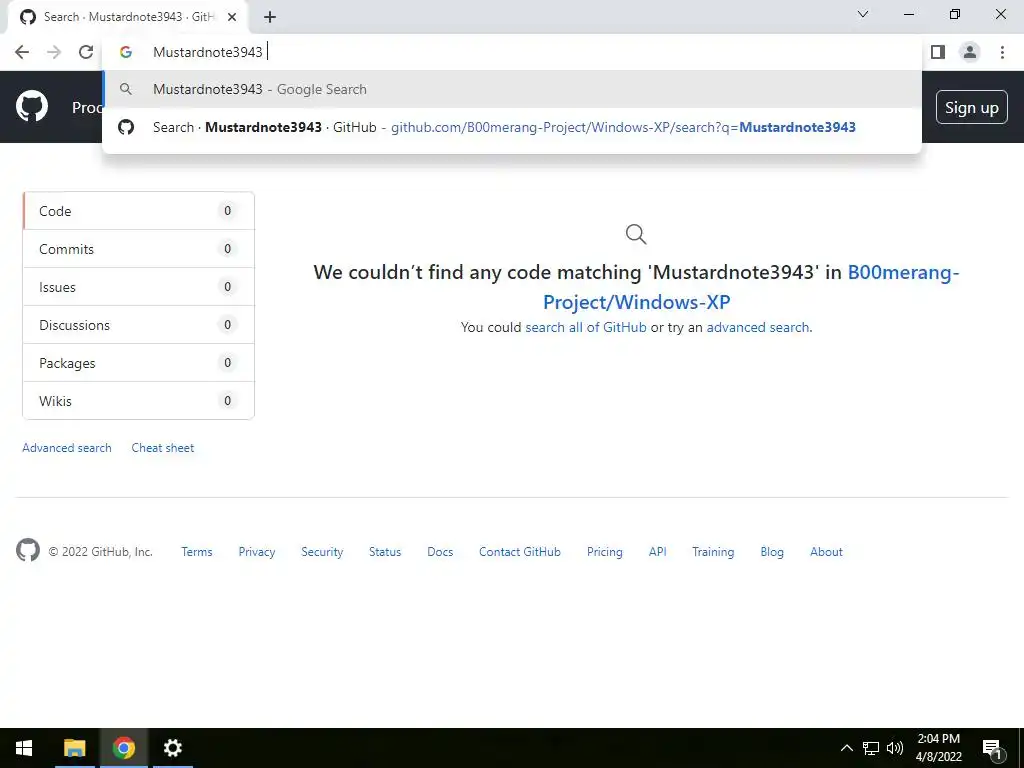The image size is (1024, 768).
Task: Select the Discussions results filter
Action: click(x=138, y=325)
